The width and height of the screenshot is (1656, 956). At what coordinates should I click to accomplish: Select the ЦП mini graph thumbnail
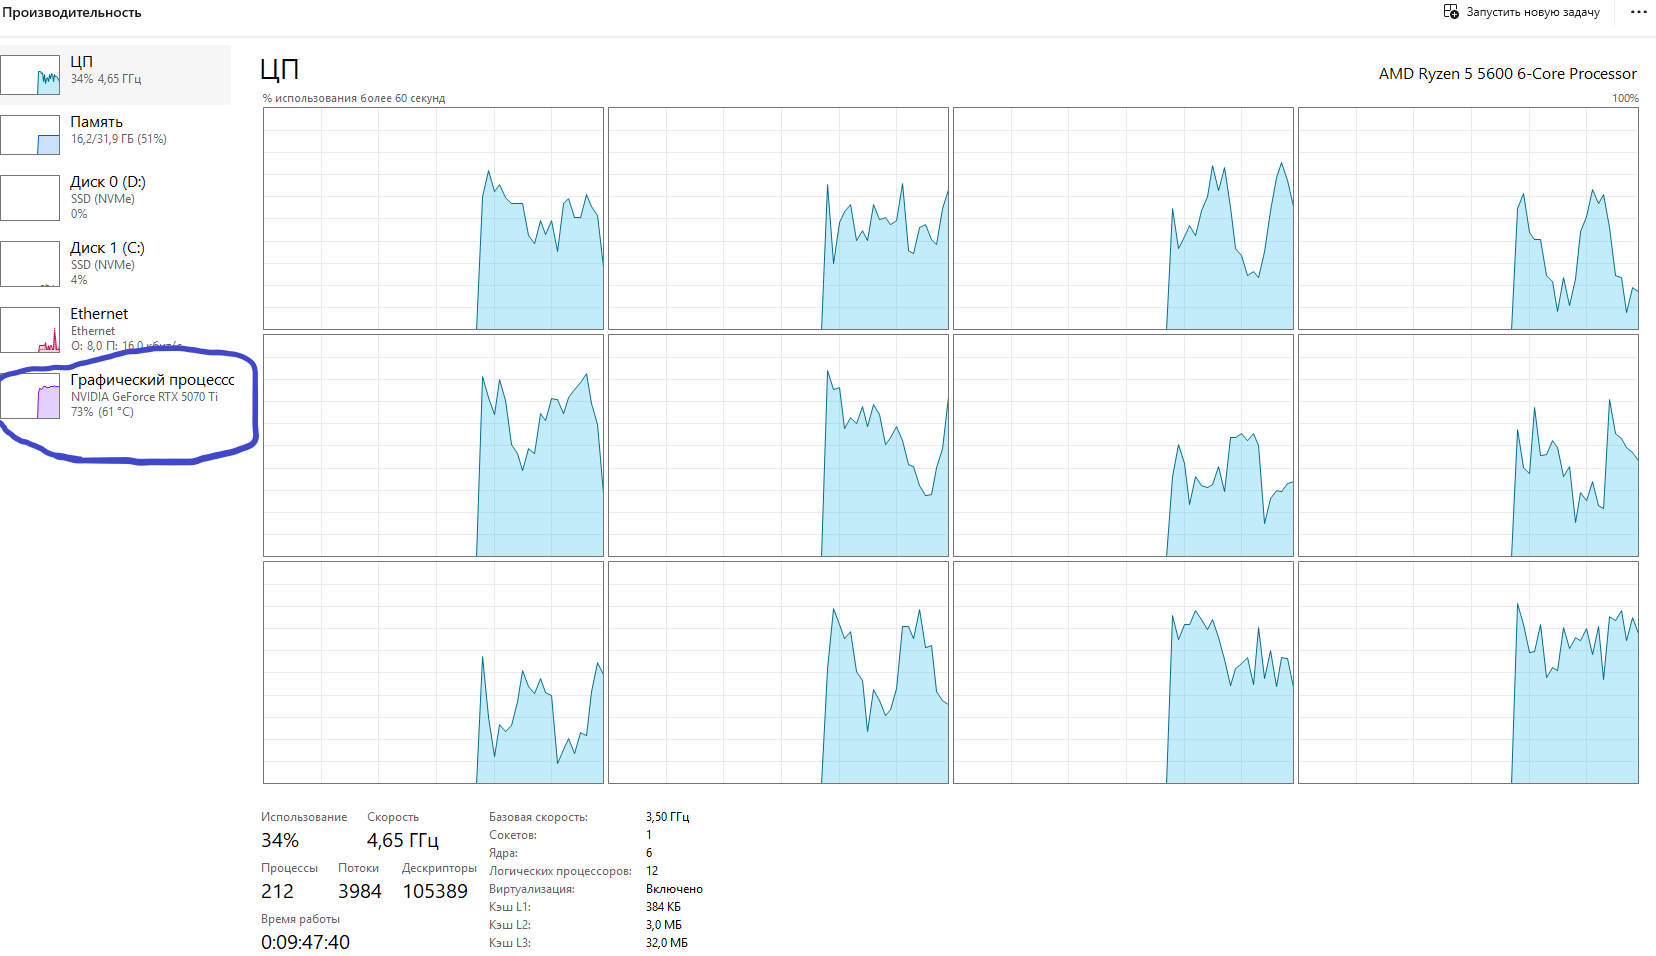(x=30, y=75)
